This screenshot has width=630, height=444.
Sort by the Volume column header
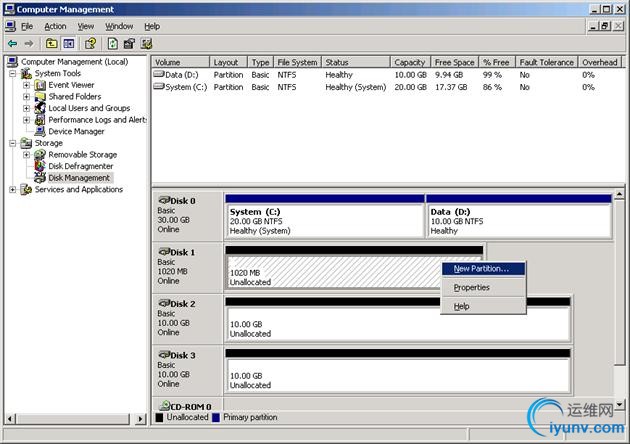click(180, 62)
